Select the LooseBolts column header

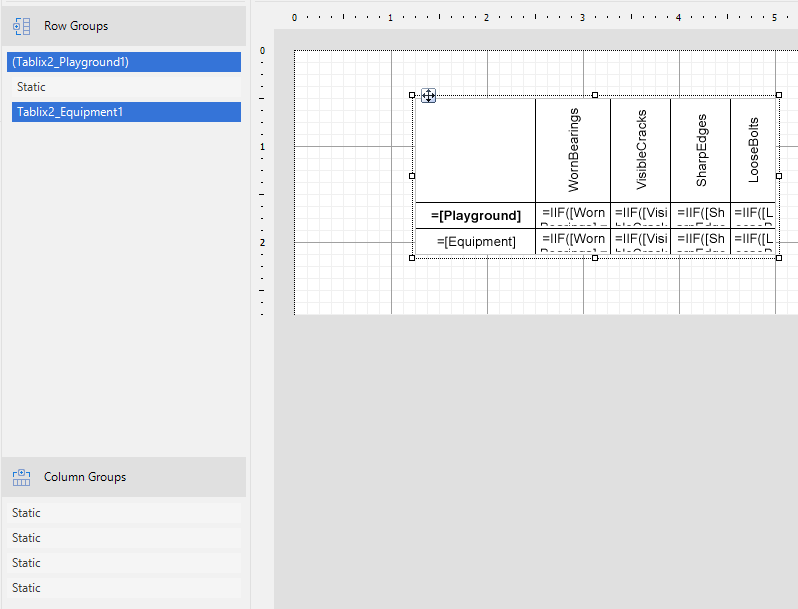click(753, 150)
